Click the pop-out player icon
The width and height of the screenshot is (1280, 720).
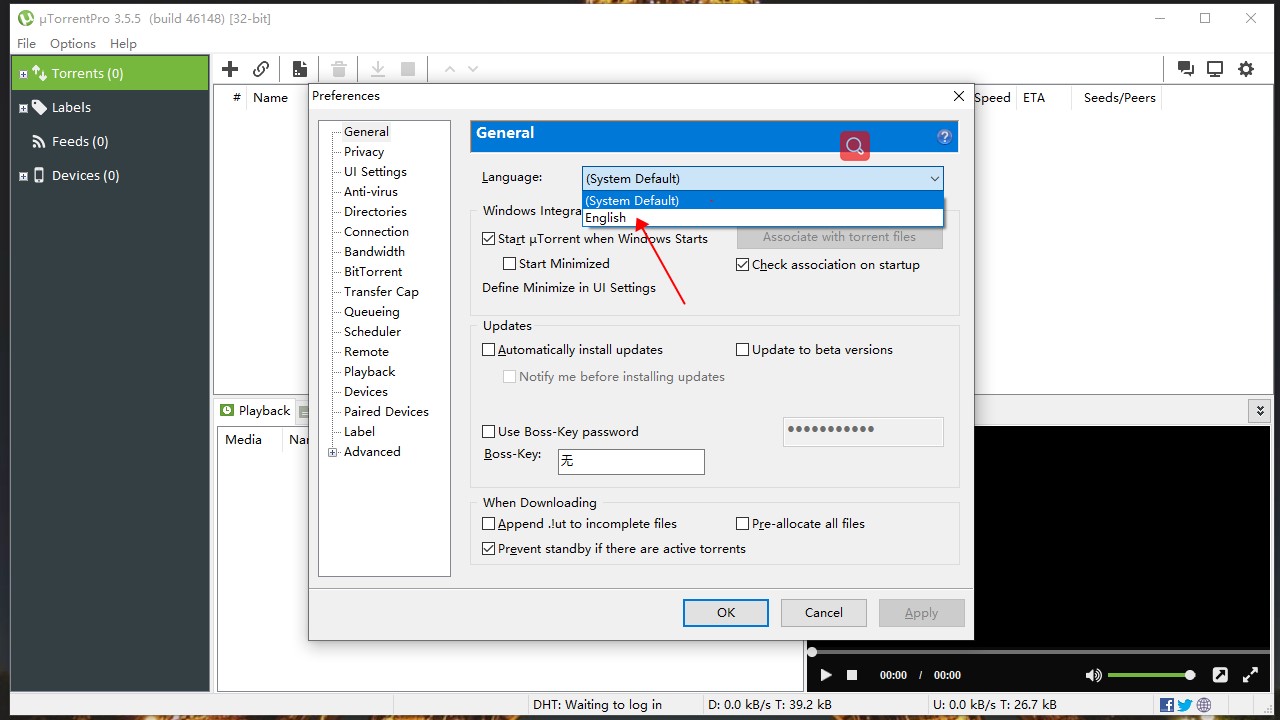point(1220,675)
